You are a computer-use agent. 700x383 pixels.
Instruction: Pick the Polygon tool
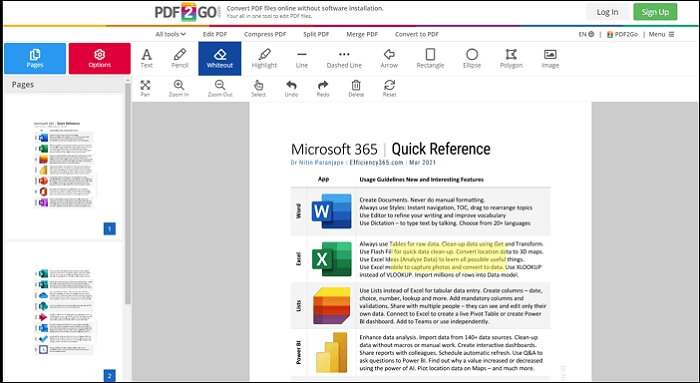511,58
